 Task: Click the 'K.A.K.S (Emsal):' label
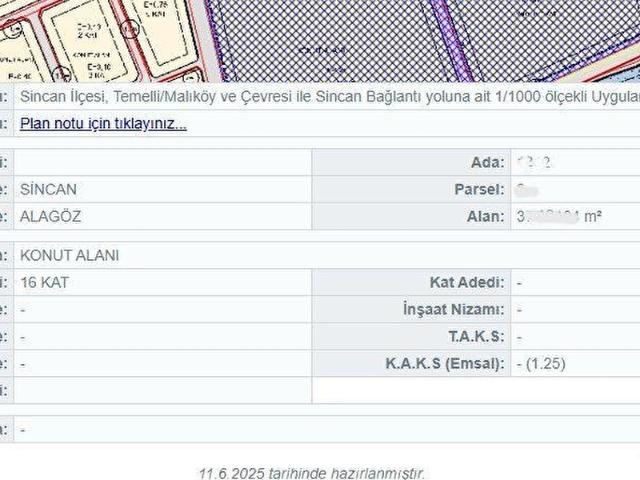coord(445,363)
